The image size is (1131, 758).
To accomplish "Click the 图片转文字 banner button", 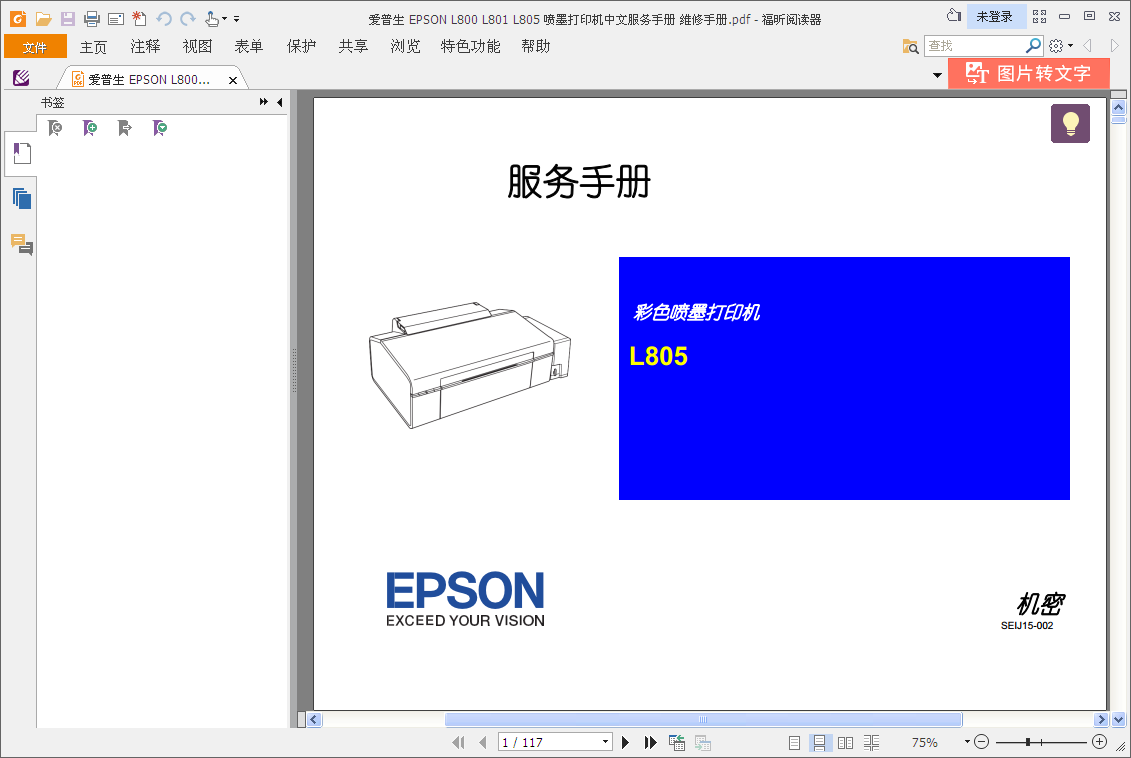I will [1029, 74].
